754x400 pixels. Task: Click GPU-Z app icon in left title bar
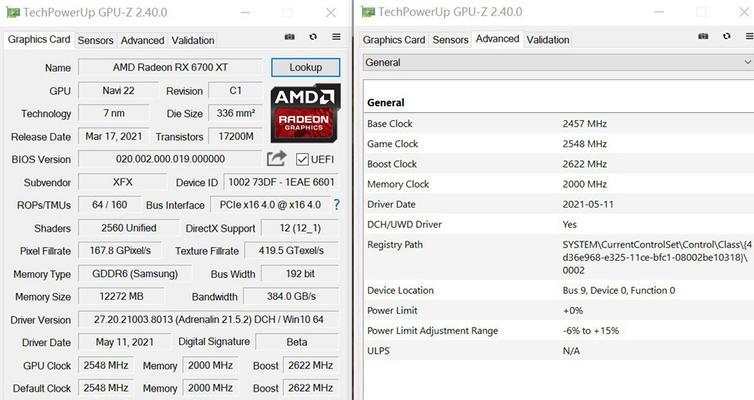pos(13,12)
